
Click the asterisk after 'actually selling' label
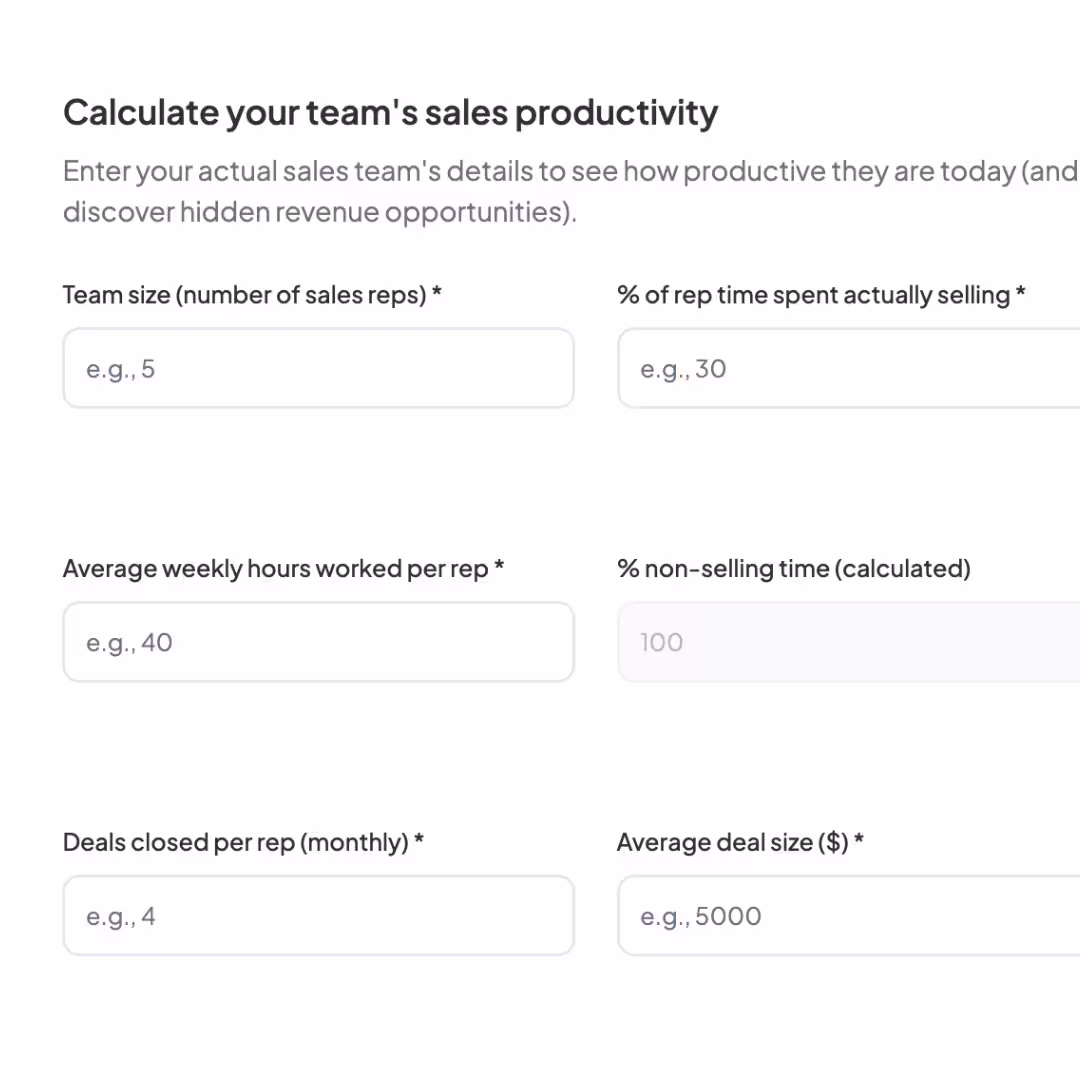pos(1021,293)
